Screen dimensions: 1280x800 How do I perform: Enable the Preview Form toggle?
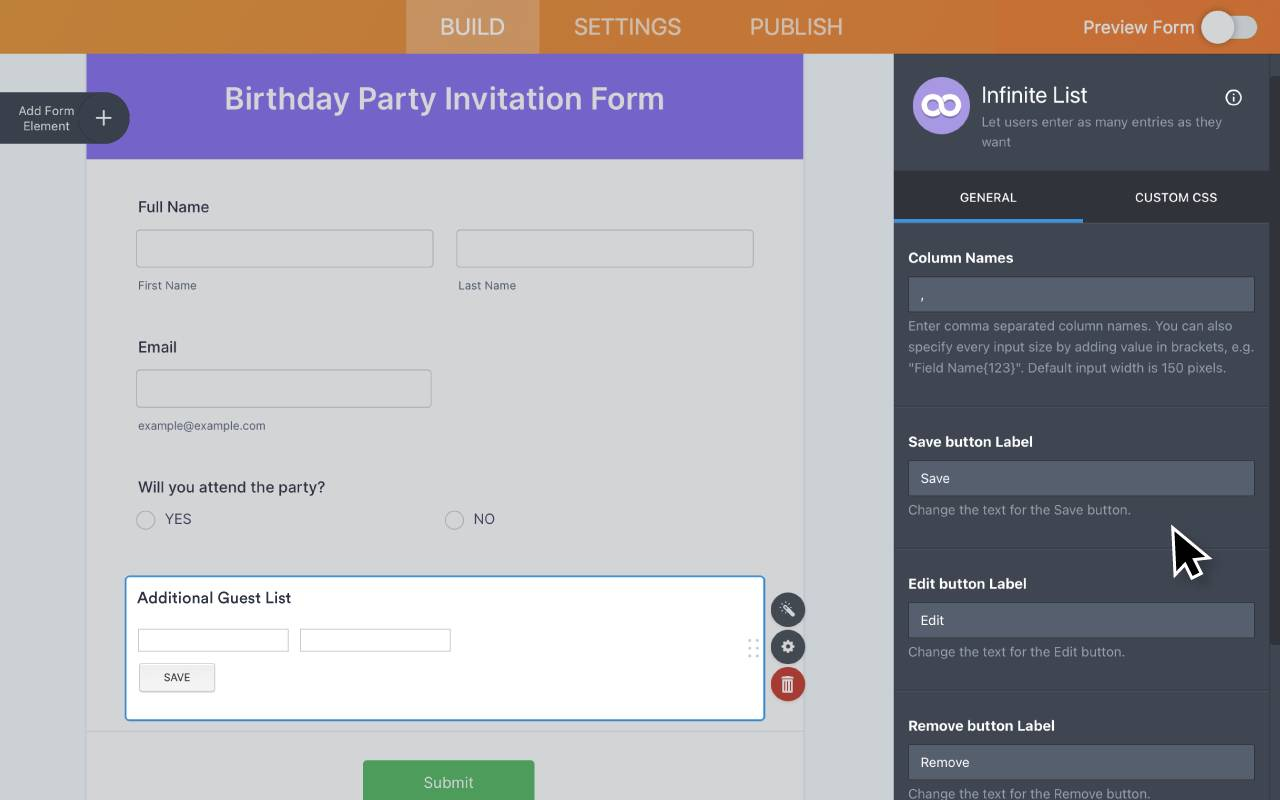(1228, 27)
